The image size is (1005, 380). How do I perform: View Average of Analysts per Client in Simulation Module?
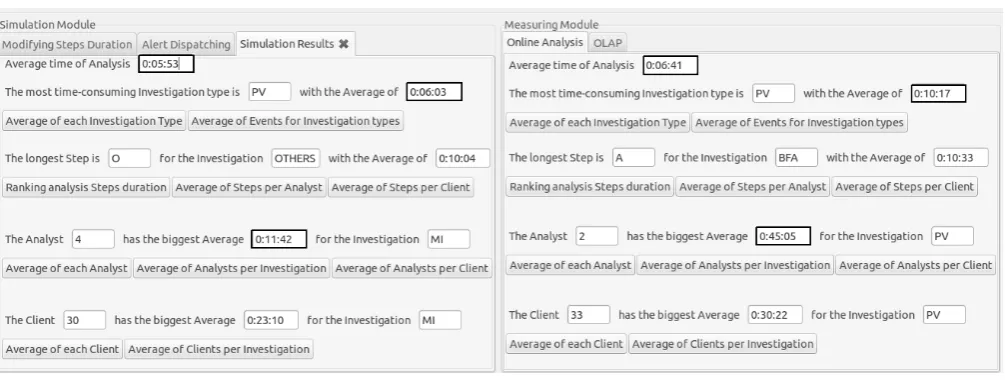pos(411,268)
